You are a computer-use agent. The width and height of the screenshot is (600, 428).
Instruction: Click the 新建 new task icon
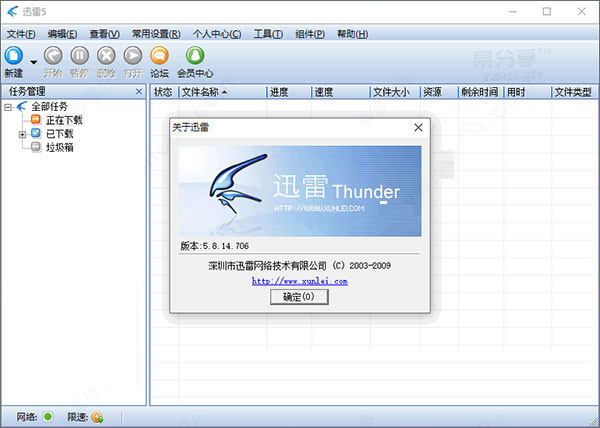coord(14,57)
